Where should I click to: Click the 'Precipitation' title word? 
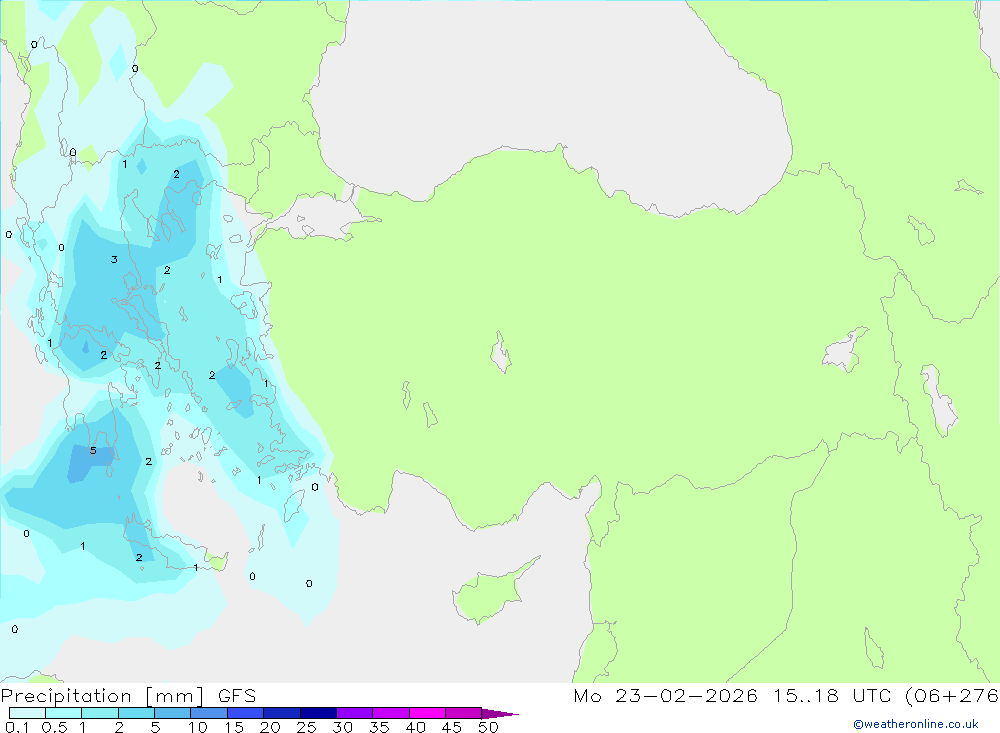click(x=66, y=696)
